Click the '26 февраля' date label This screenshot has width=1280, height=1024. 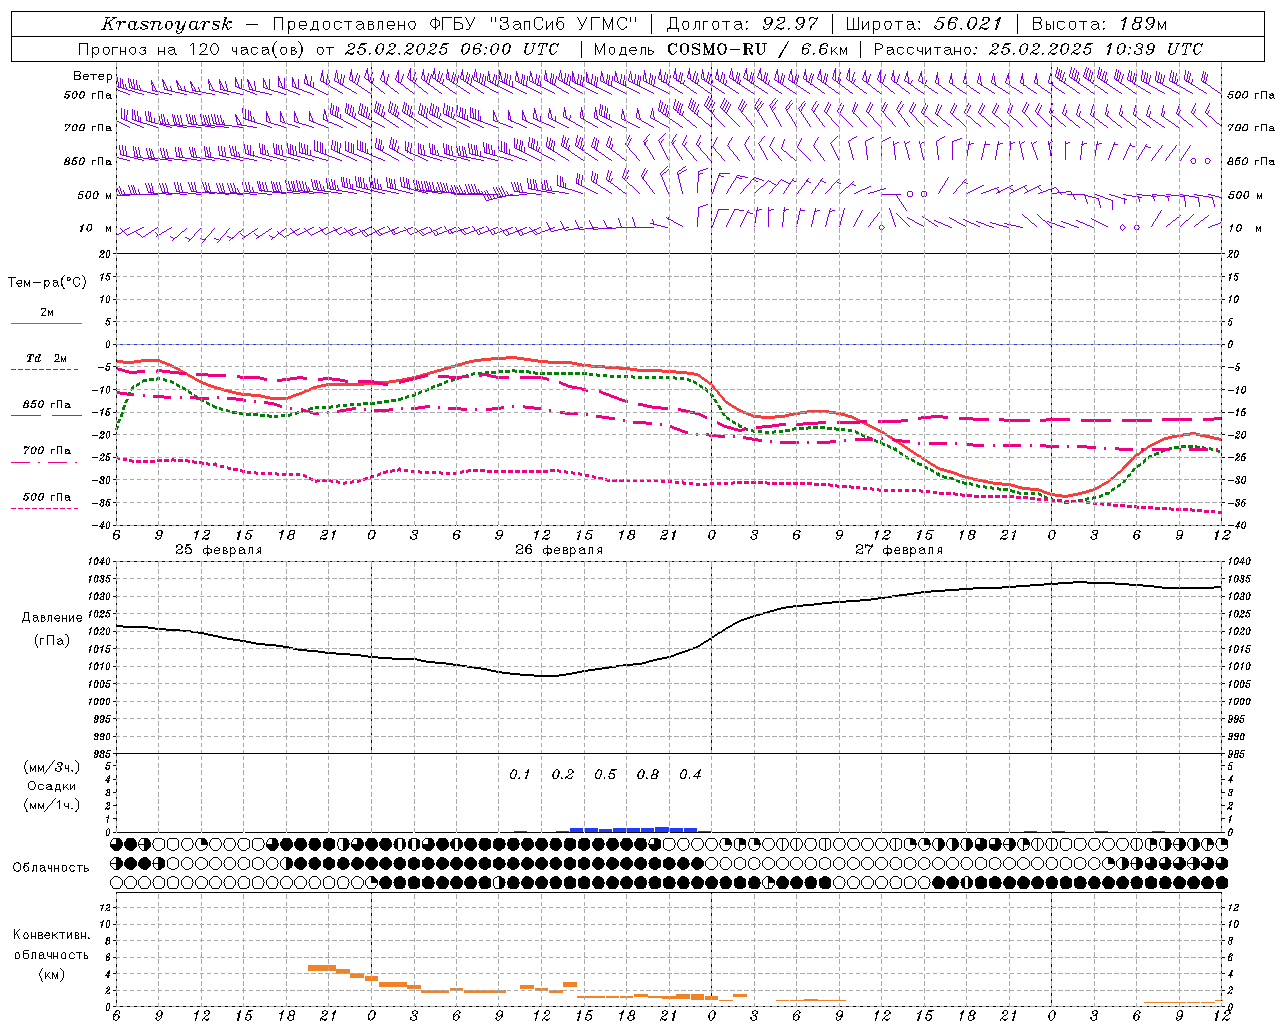558,550
